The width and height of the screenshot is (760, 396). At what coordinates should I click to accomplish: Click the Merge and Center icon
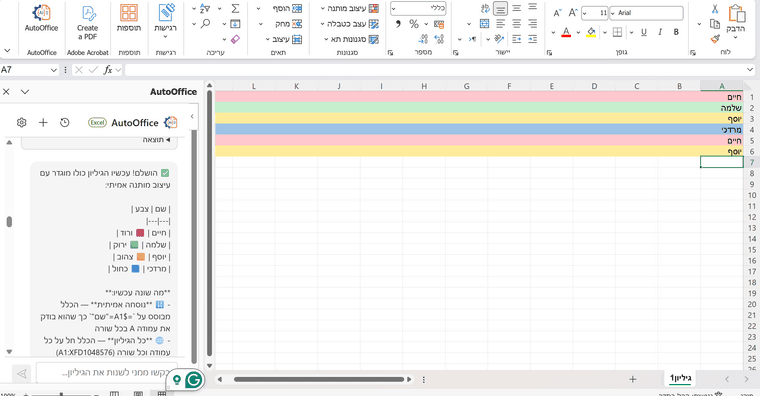click(484, 23)
